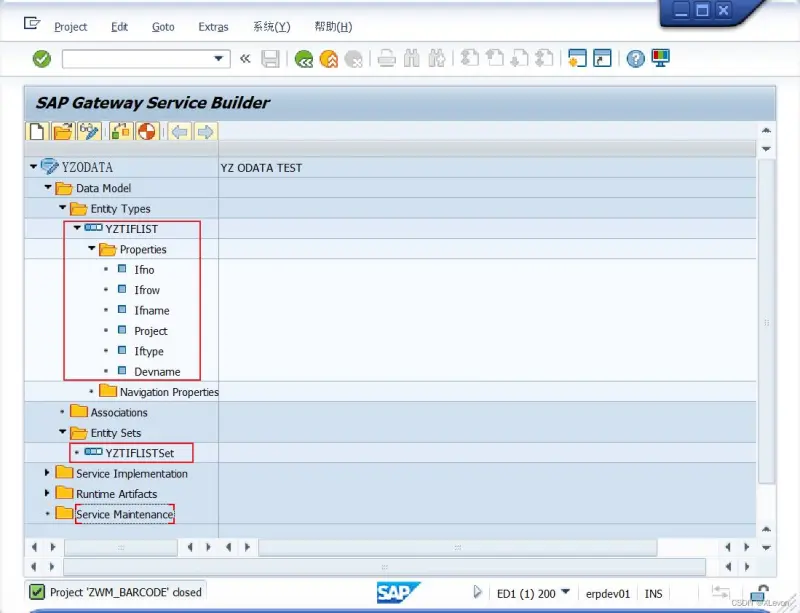
Task: Click the First Page icon
Action: pyautogui.click(x=469, y=58)
